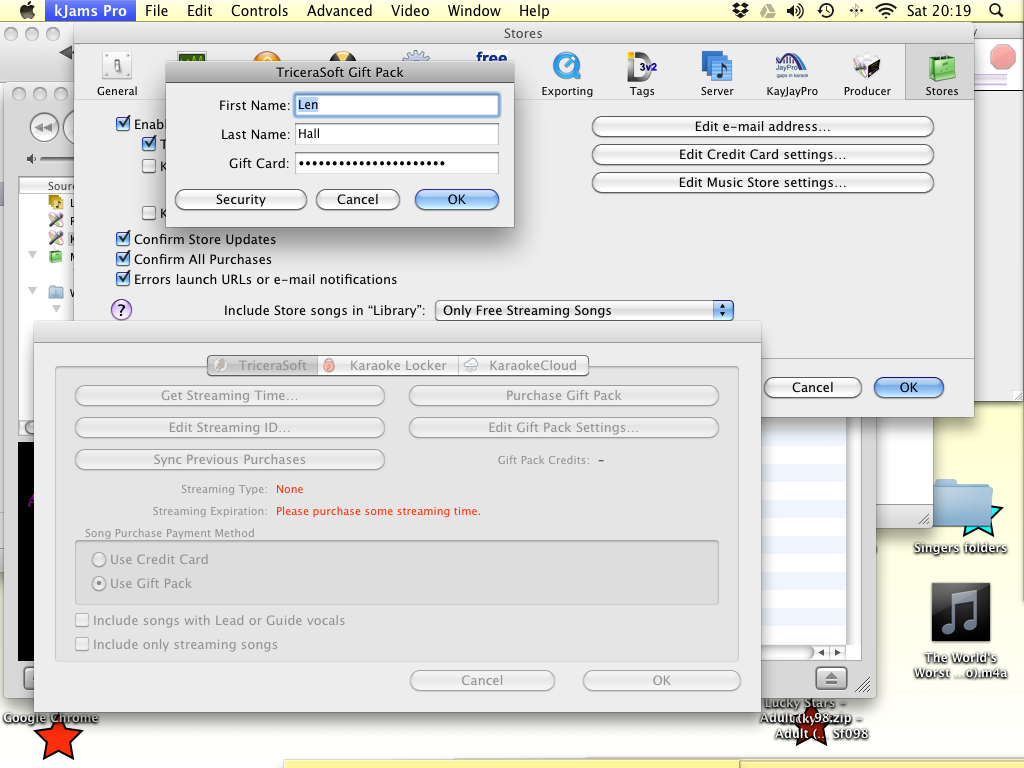Click the Security button in Gift Pack dialog

pyautogui.click(x=241, y=199)
